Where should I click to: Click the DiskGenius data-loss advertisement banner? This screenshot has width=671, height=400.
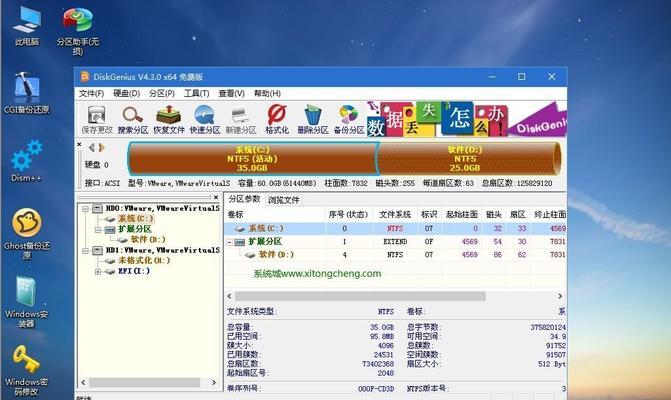466,119
